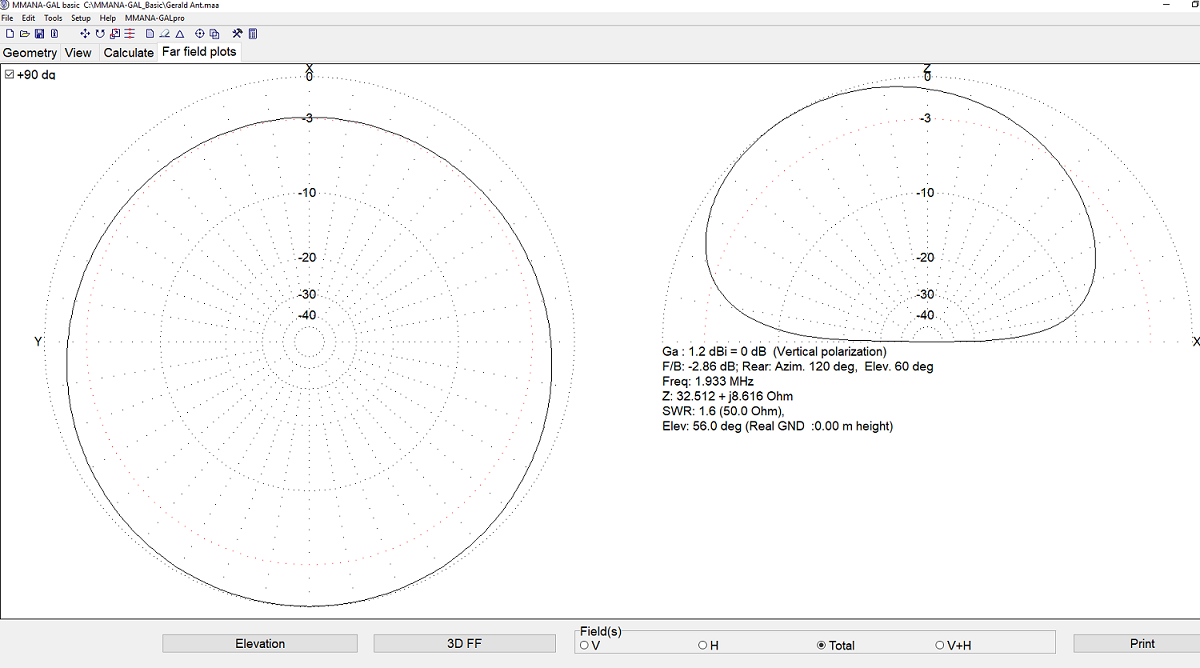The width and height of the screenshot is (1200, 668).
Task: Select the H field radio button
Action: [x=703, y=646]
